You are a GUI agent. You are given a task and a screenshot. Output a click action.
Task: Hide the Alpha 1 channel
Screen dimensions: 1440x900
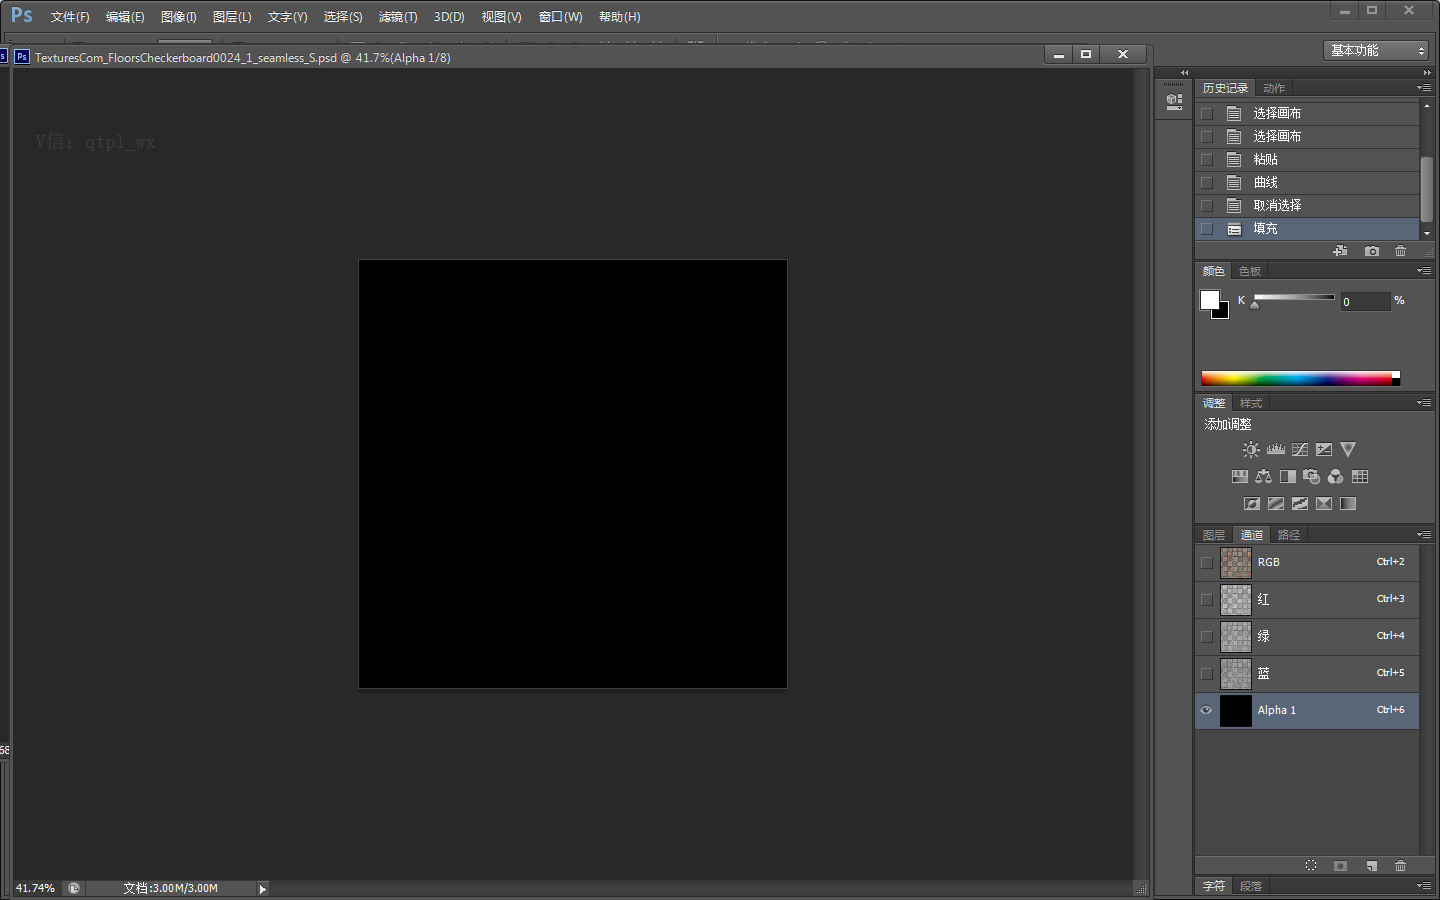[1207, 710]
